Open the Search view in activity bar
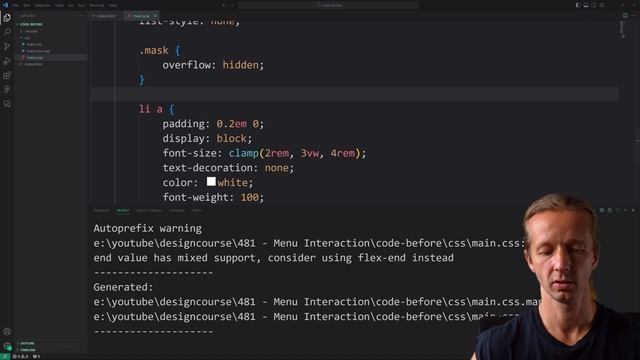The width and height of the screenshot is (640, 360). point(7,32)
